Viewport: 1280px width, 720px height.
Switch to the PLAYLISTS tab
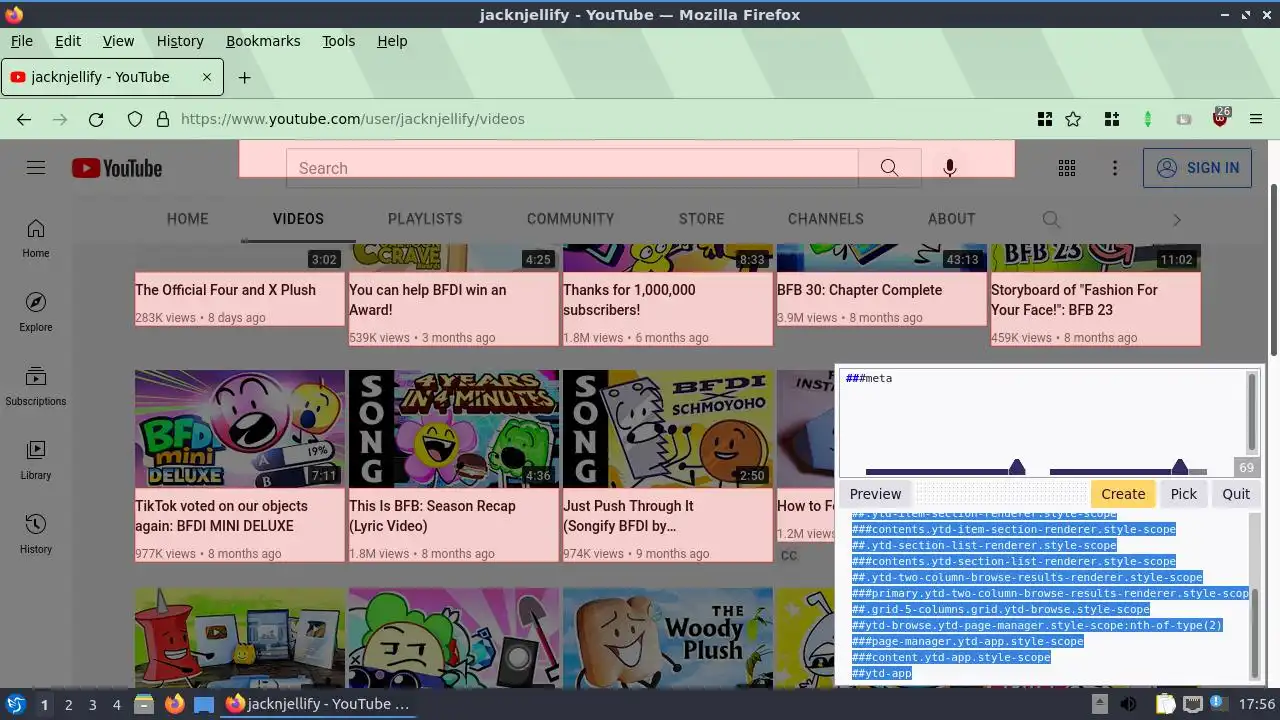pos(425,219)
